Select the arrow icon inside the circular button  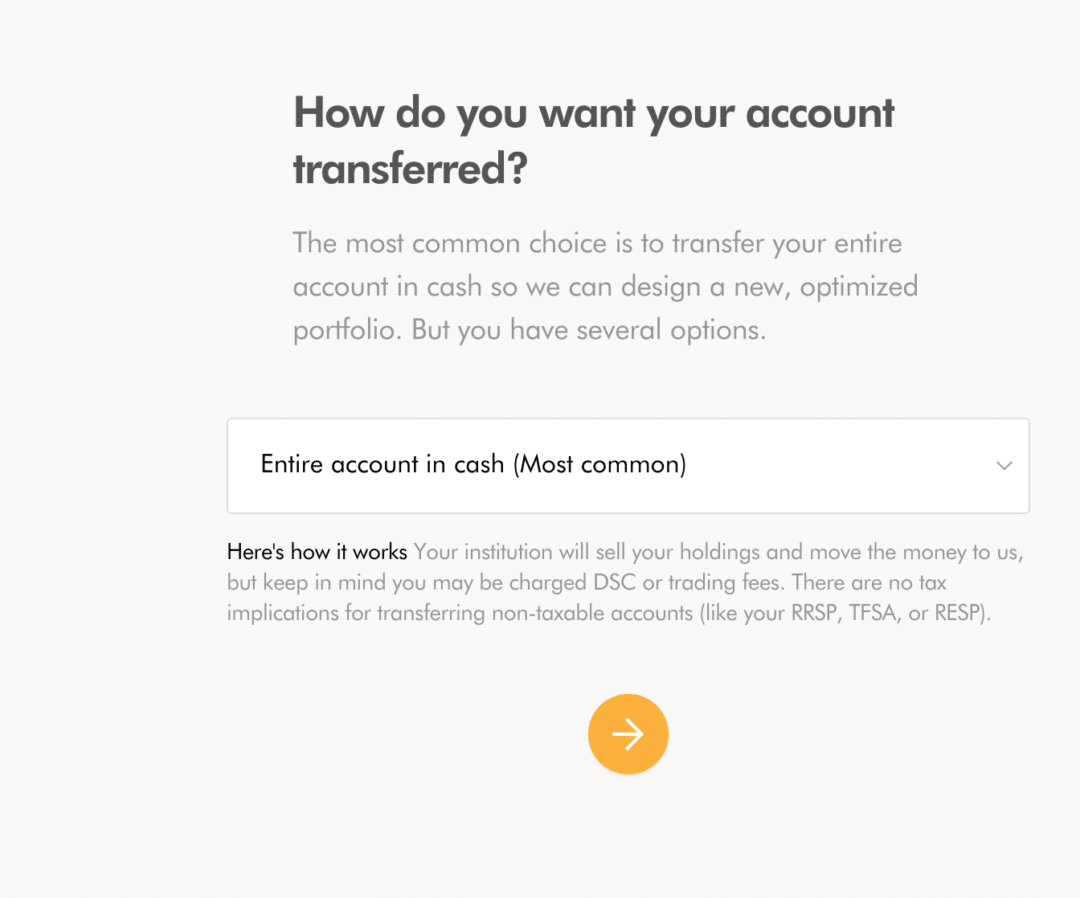coord(628,734)
